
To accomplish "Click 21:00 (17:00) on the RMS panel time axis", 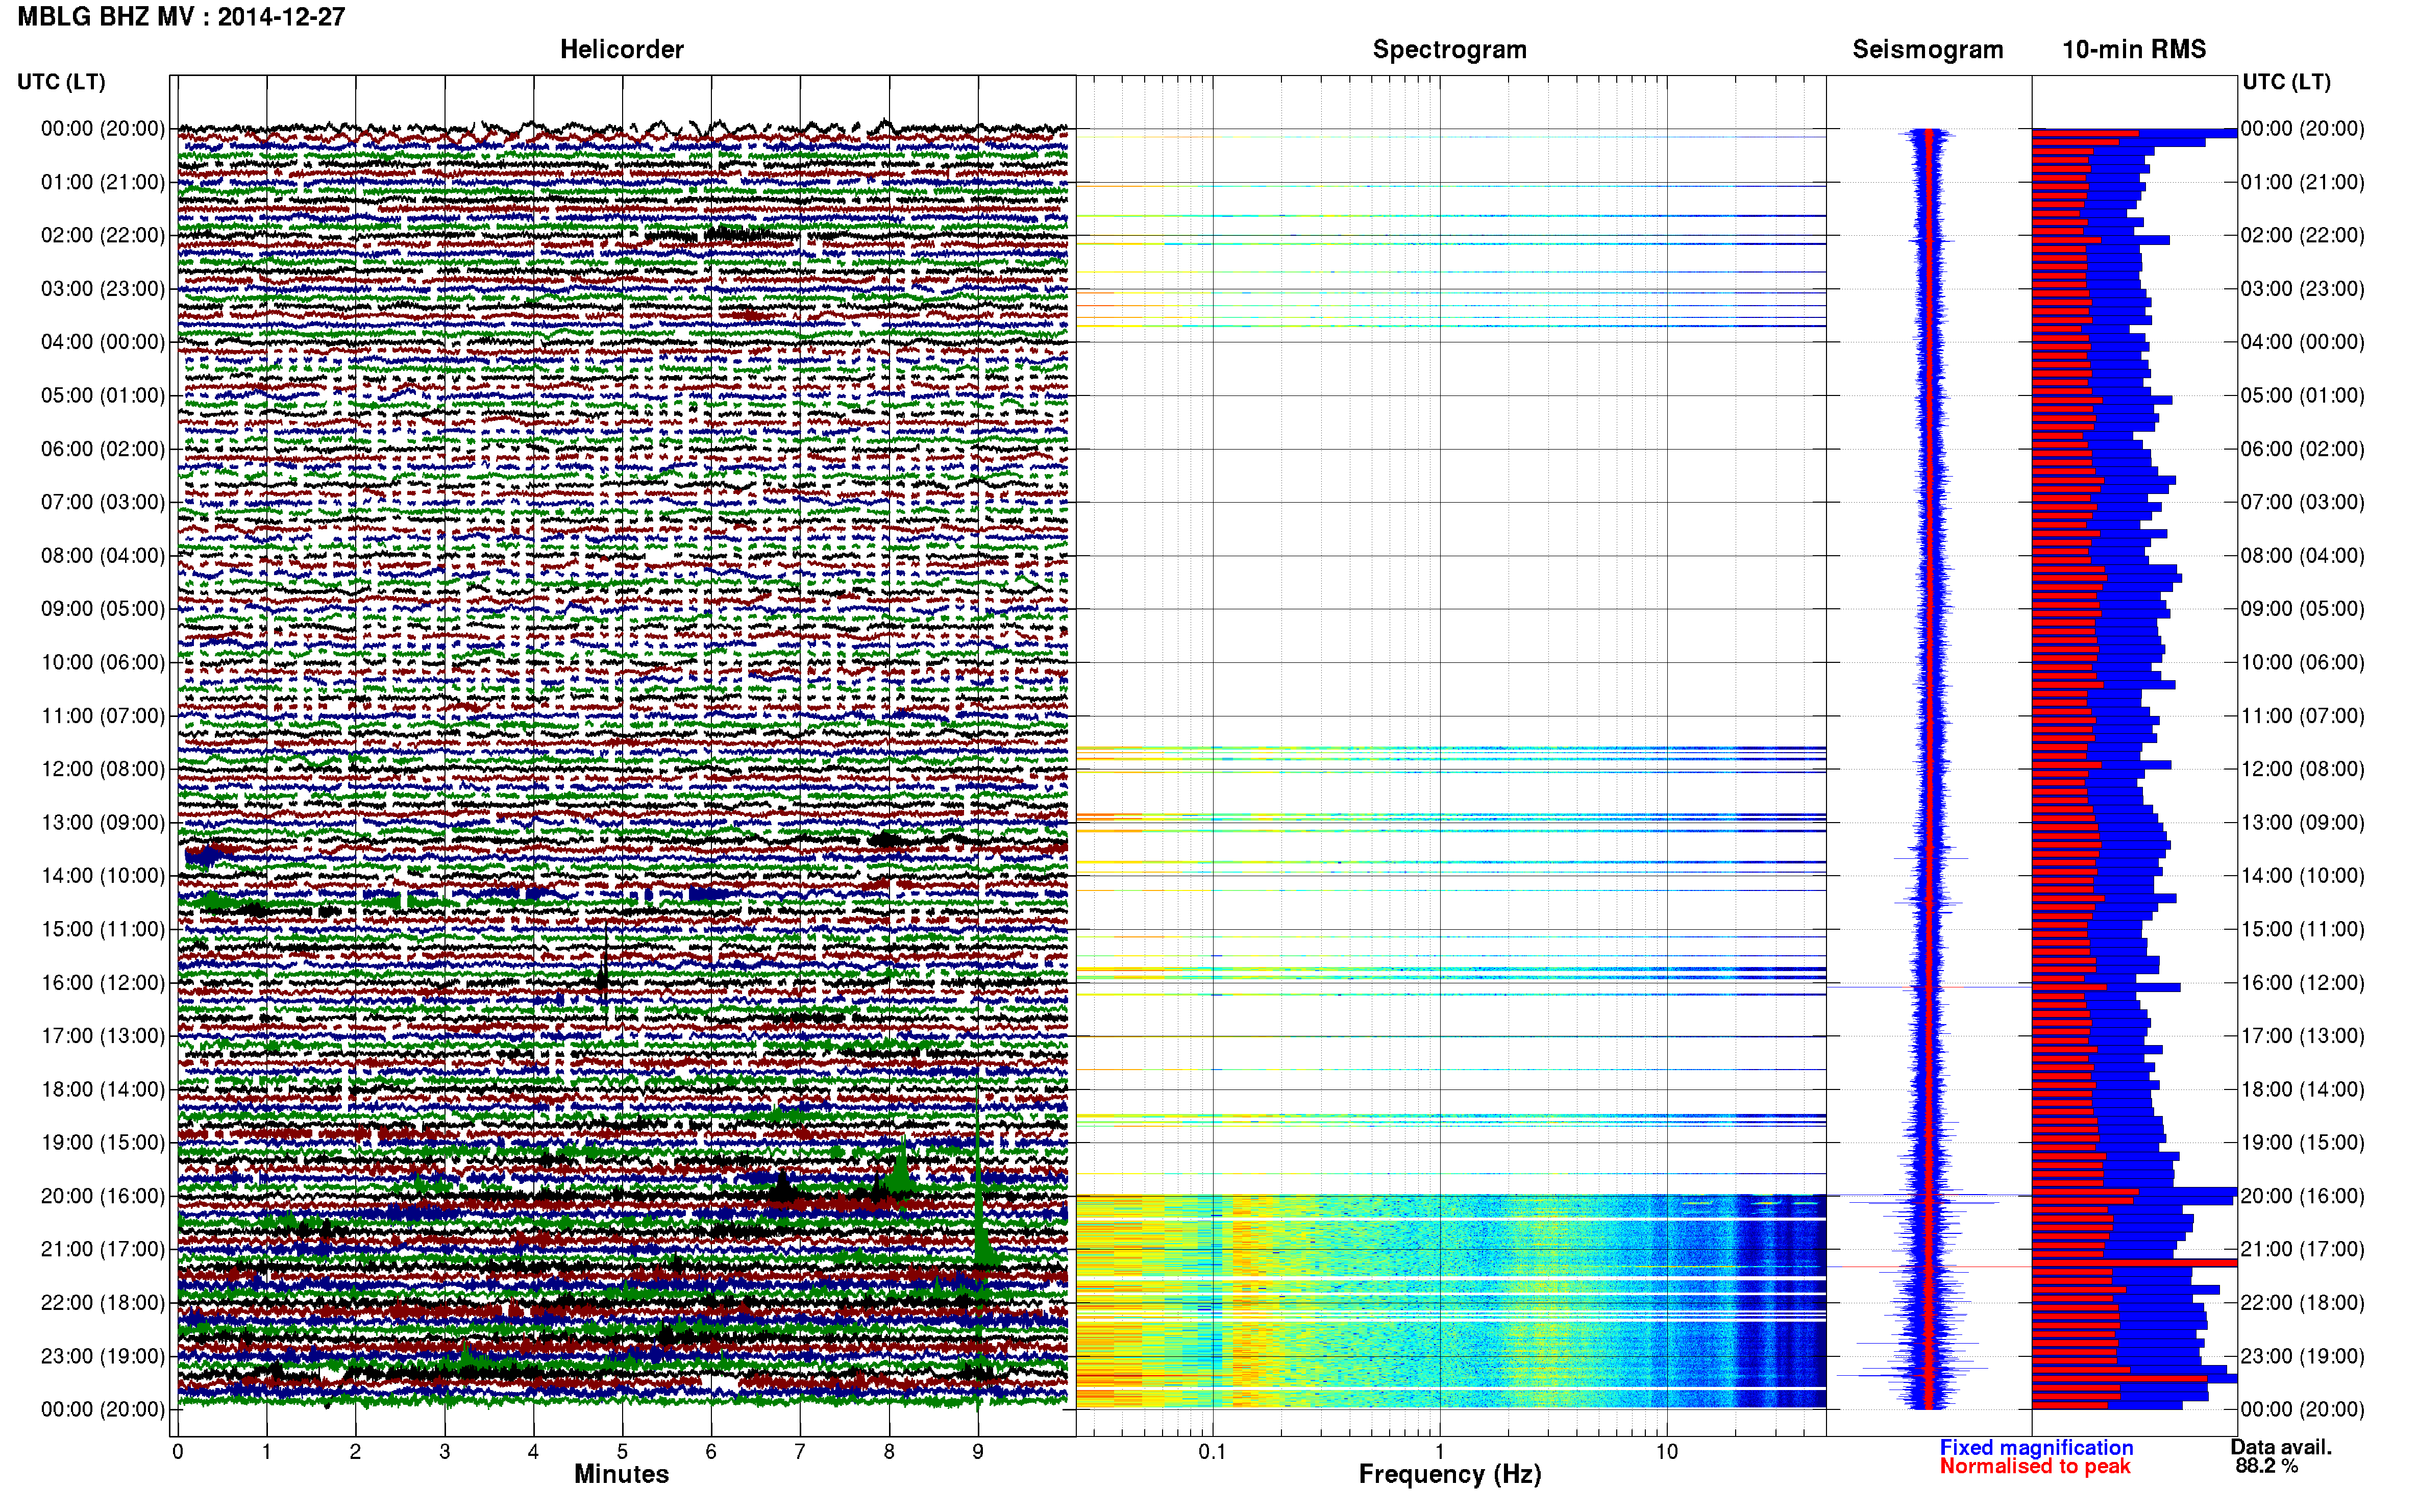I will [2302, 1249].
